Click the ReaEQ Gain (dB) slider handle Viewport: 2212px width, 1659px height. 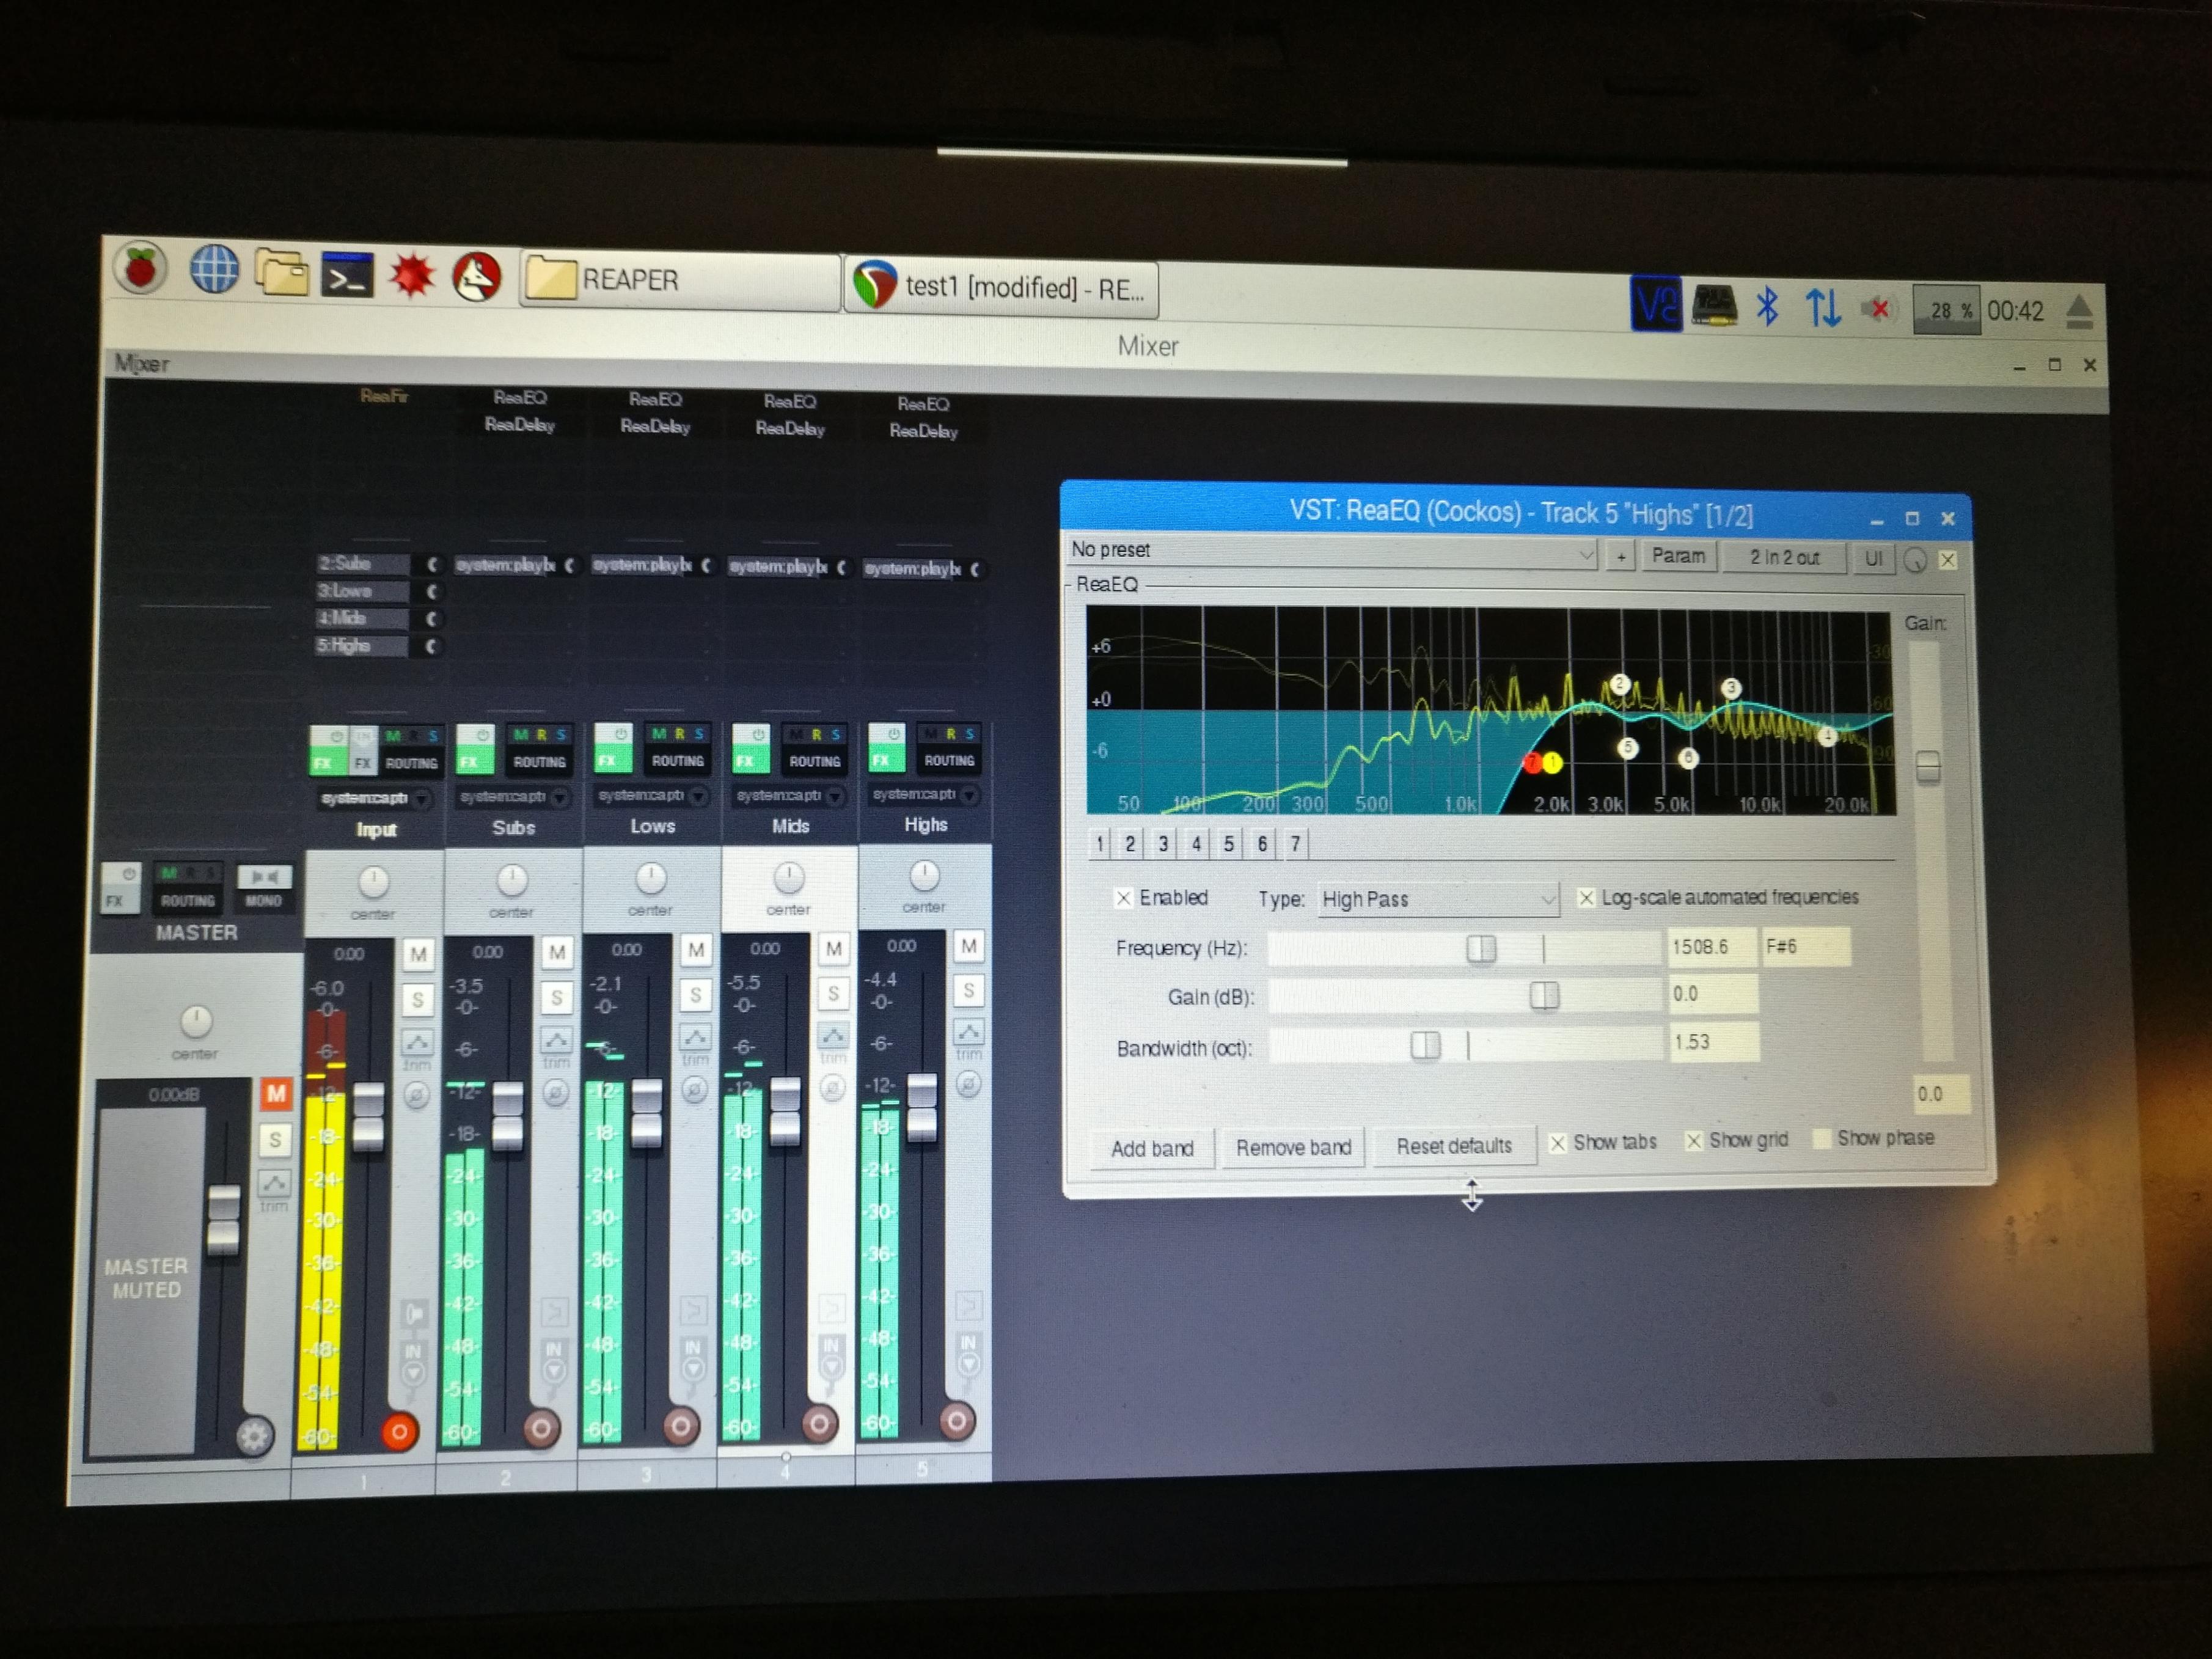coord(1544,996)
